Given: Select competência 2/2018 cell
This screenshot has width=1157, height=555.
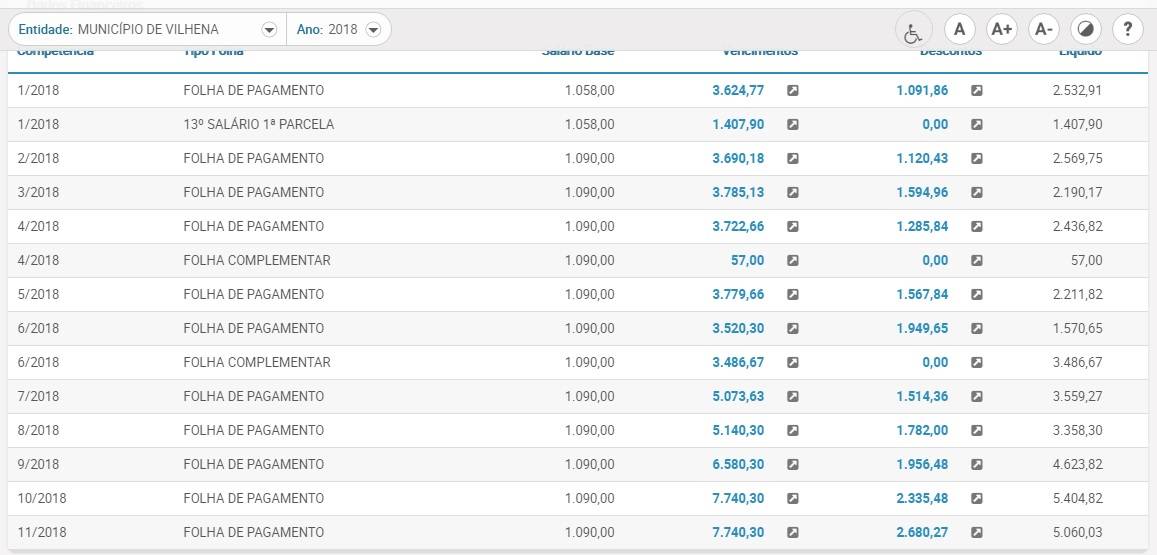Looking at the screenshot, I should tap(38, 159).
